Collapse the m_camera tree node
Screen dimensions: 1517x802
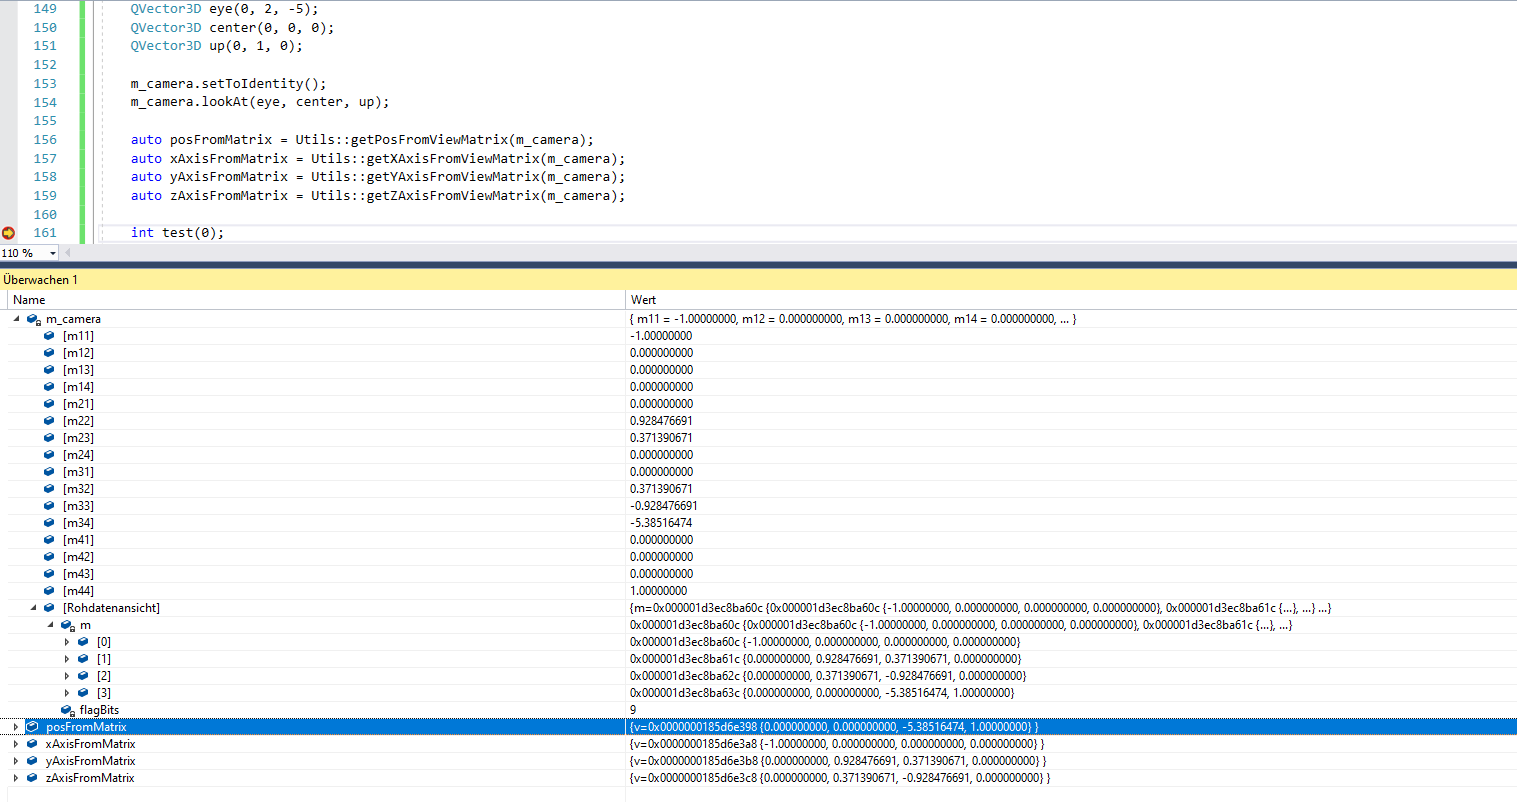(x=16, y=319)
